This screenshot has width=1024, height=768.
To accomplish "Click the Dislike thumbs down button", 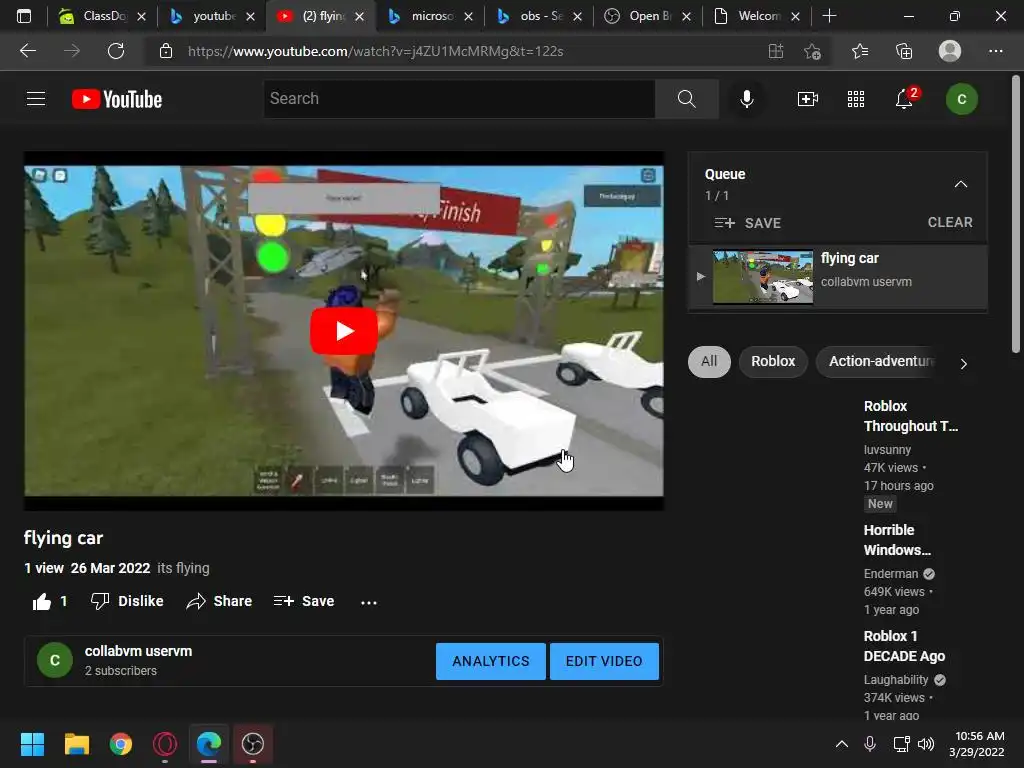I will 127,601.
